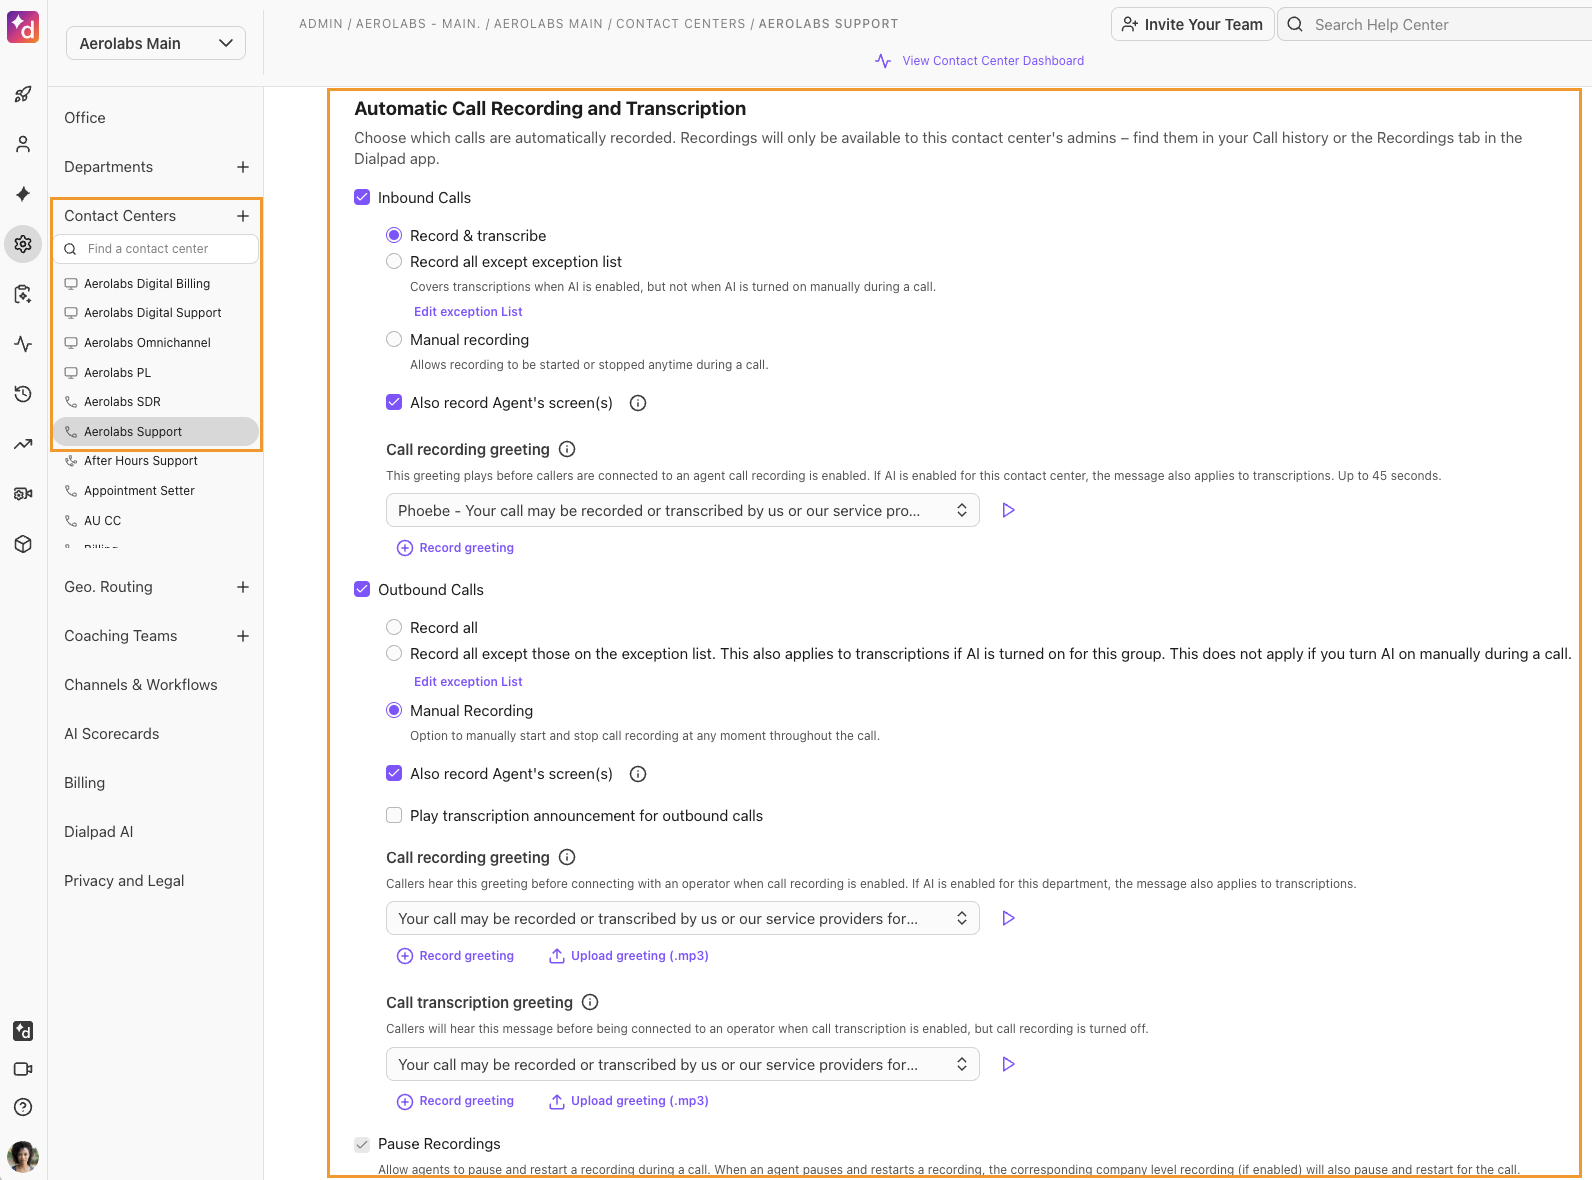Click the Find a contact center field
The width and height of the screenshot is (1592, 1180).
point(156,249)
